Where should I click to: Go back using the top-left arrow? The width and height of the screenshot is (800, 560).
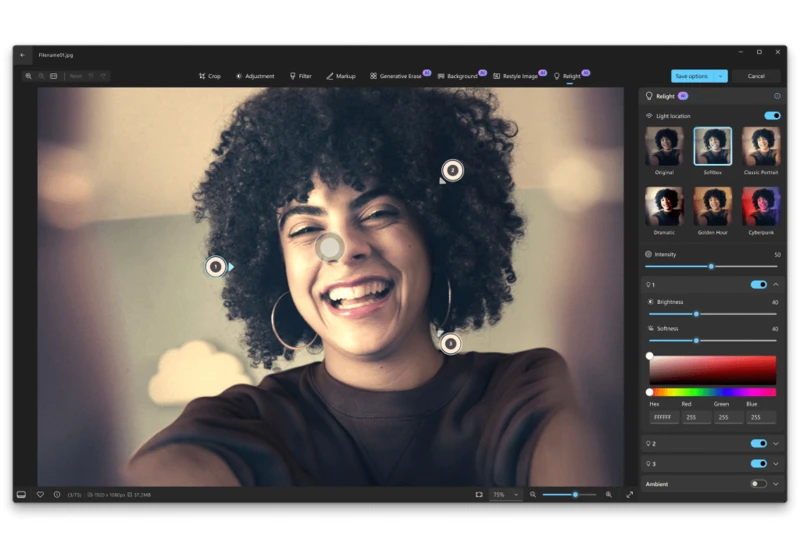22,55
